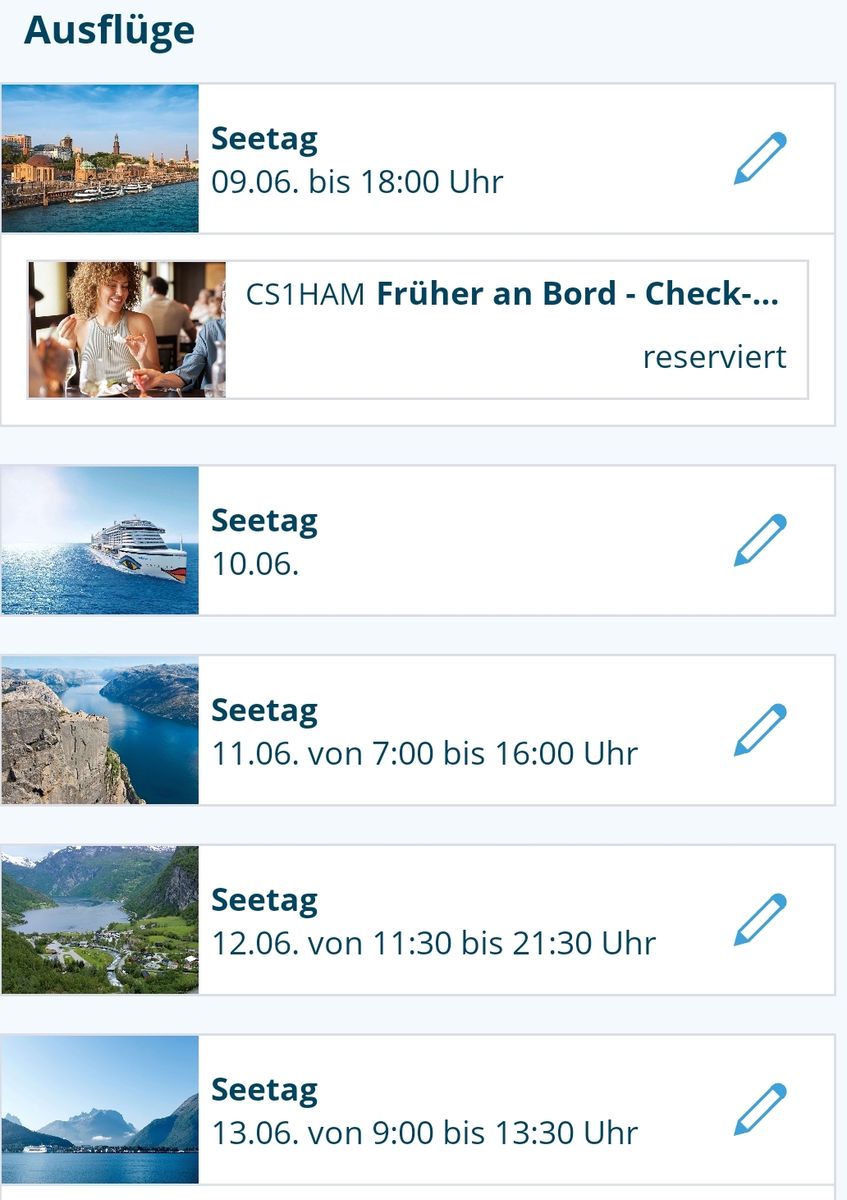Tap the edit pencil for 11.06. Seetag
The height and width of the screenshot is (1200, 847).
tap(760, 730)
